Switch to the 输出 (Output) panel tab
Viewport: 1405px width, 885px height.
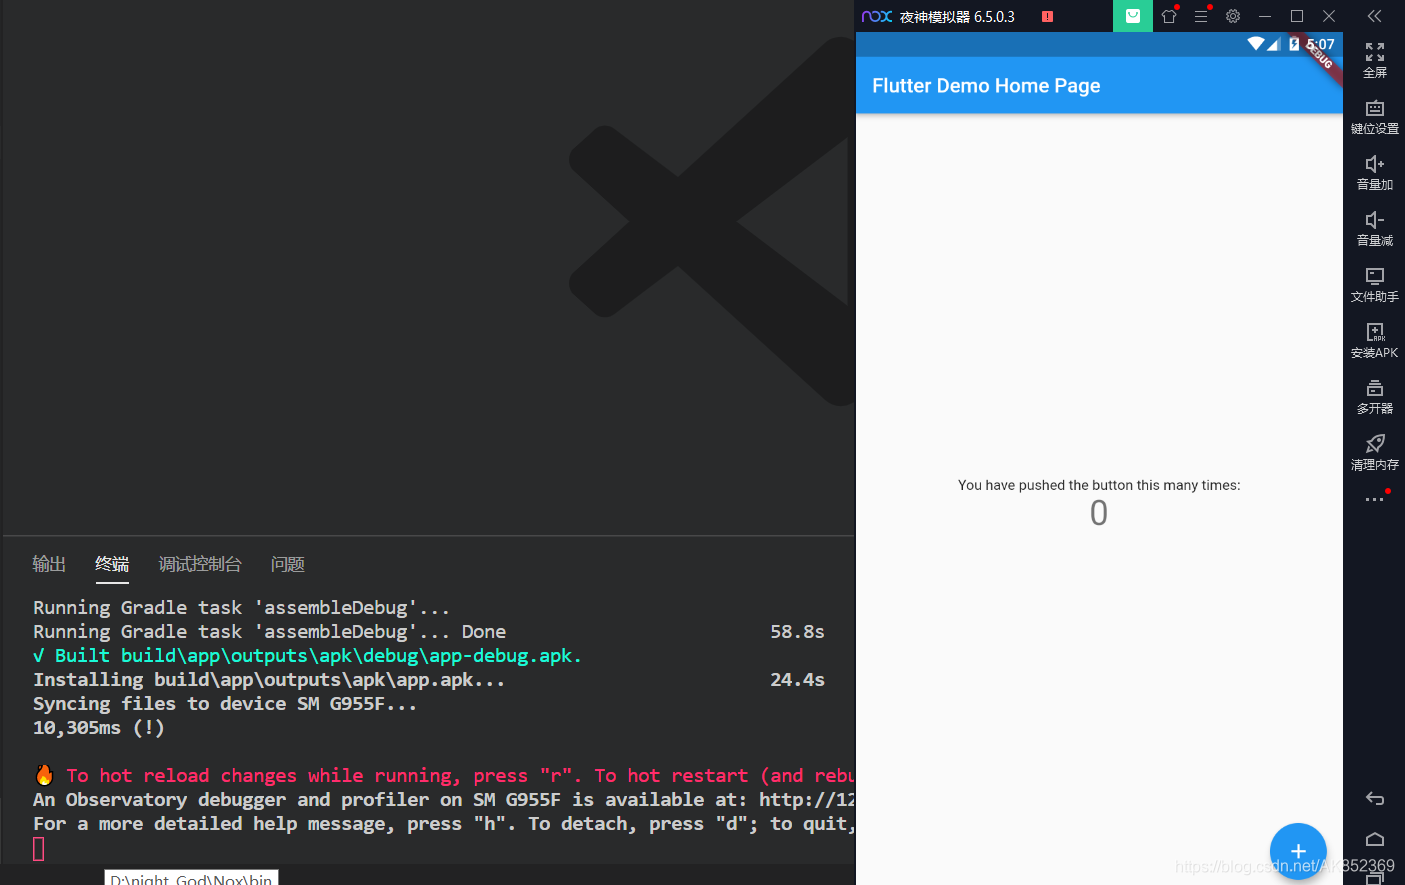(49, 564)
